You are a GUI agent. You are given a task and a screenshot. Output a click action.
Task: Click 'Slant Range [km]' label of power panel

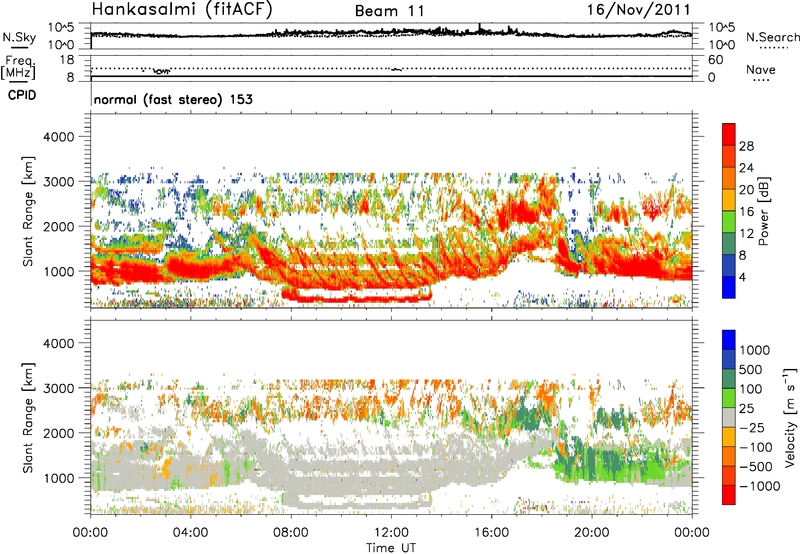(x=28, y=211)
